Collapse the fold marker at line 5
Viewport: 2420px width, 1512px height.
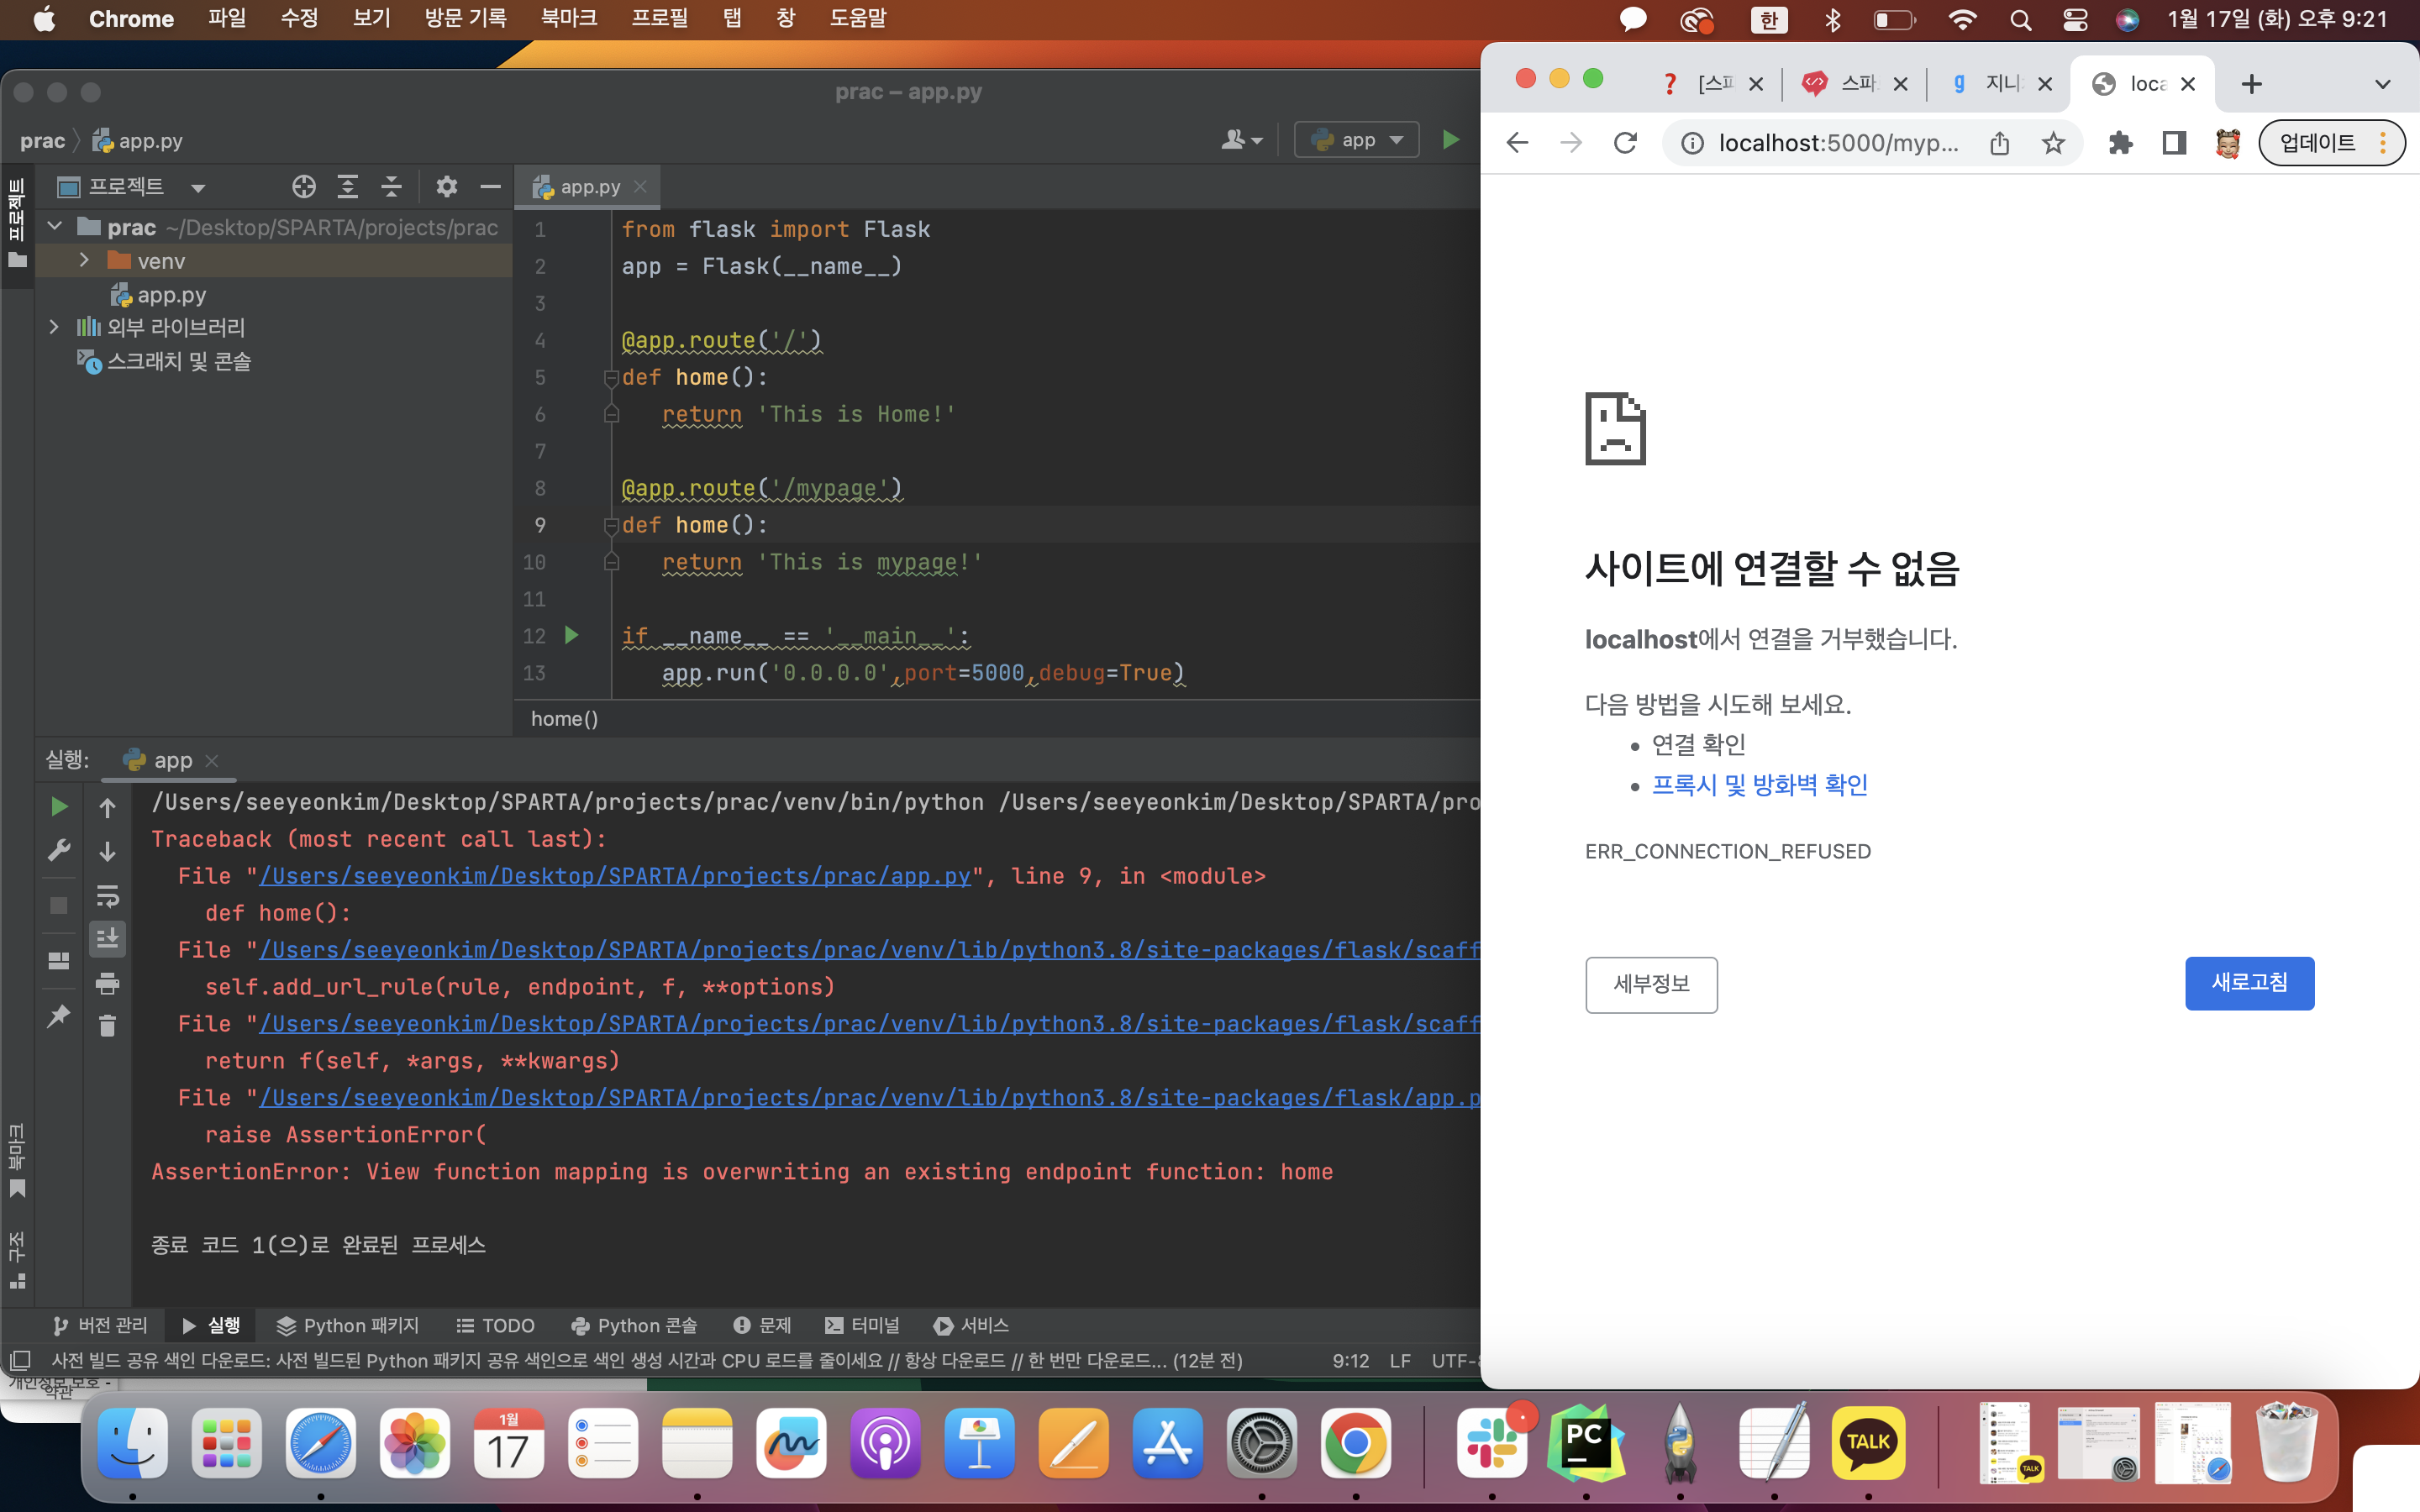pyautogui.click(x=611, y=378)
